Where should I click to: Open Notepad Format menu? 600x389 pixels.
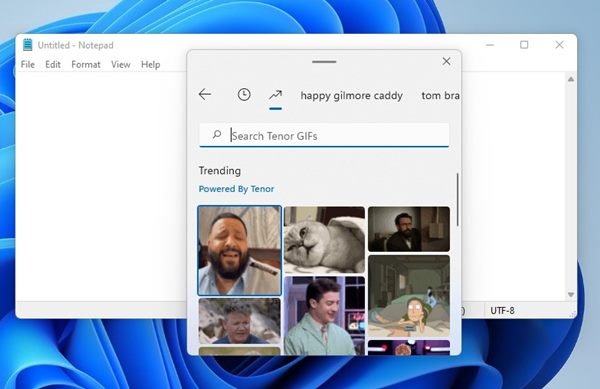(86, 65)
